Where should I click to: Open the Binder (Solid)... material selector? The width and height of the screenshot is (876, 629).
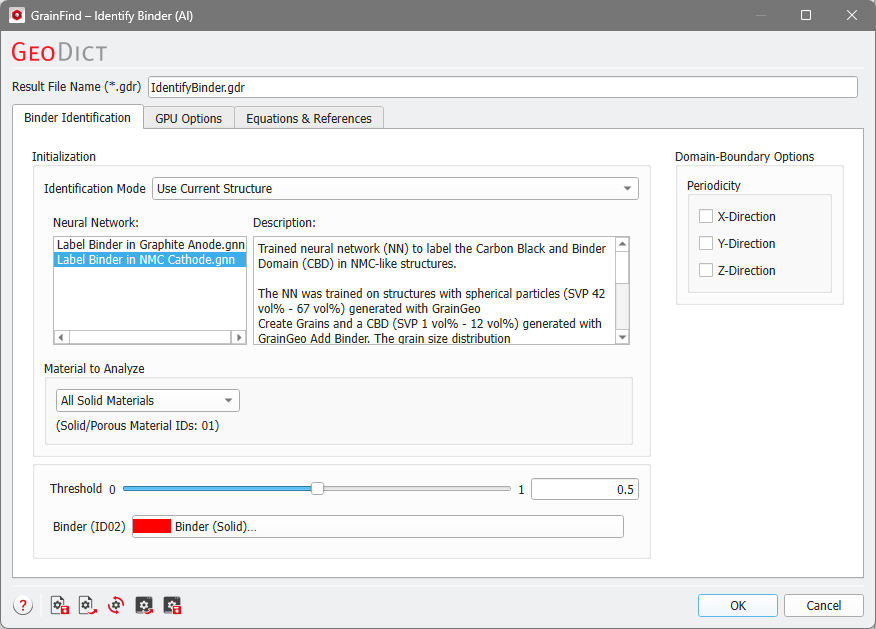378,527
